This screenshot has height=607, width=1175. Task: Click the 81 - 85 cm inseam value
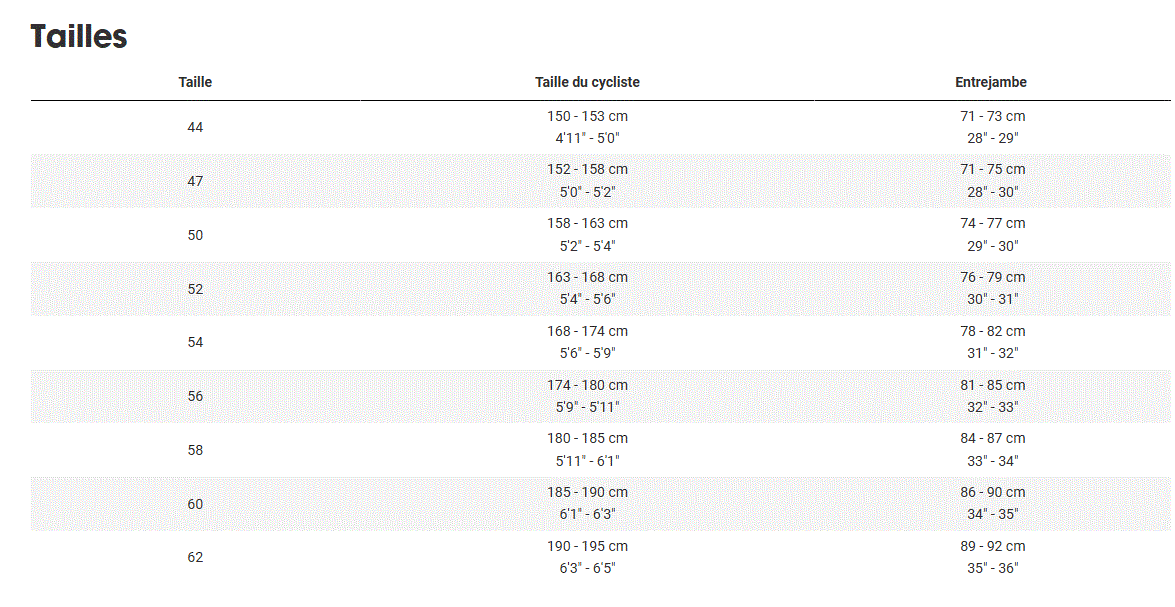click(x=992, y=385)
